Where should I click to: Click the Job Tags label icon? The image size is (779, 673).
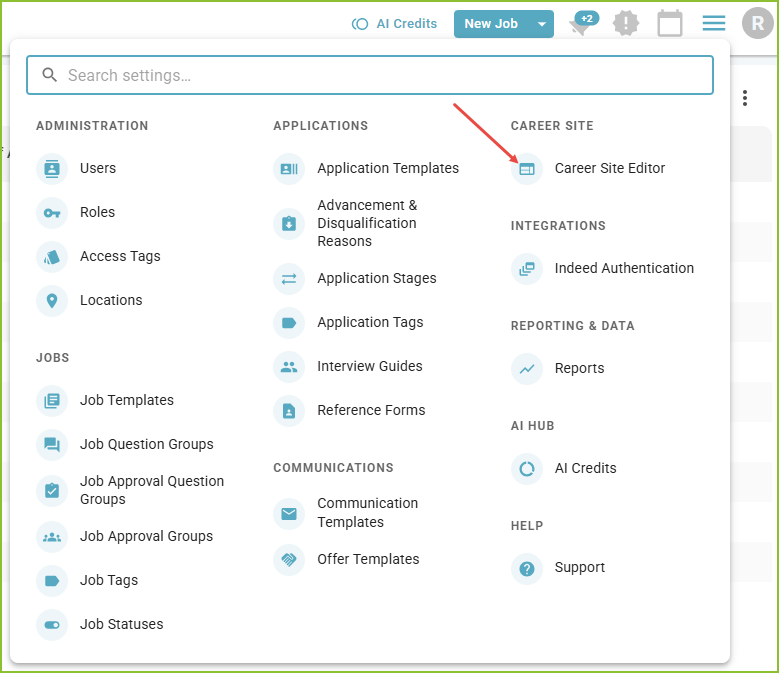[52, 581]
